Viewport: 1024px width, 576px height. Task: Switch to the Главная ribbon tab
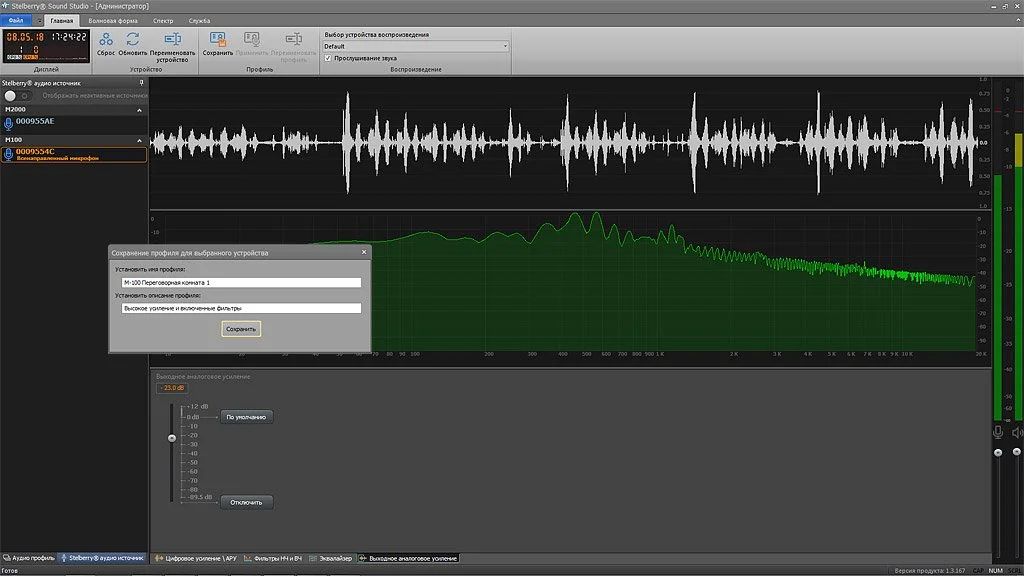(62, 21)
